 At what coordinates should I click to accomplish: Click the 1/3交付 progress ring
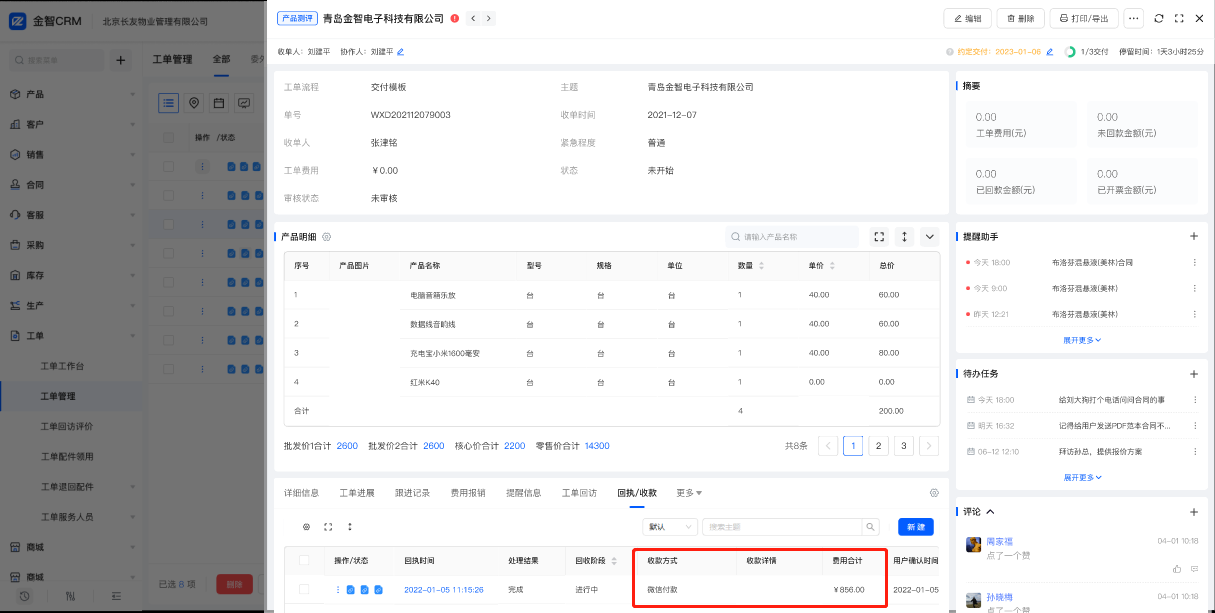pos(1071,51)
